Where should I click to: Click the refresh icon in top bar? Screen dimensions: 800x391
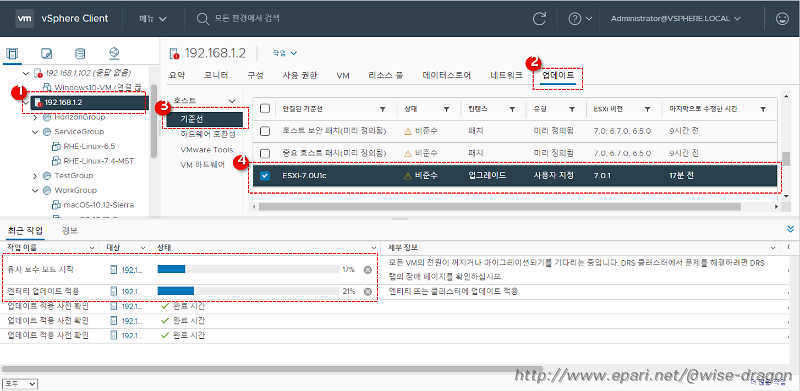(x=539, y=18)
